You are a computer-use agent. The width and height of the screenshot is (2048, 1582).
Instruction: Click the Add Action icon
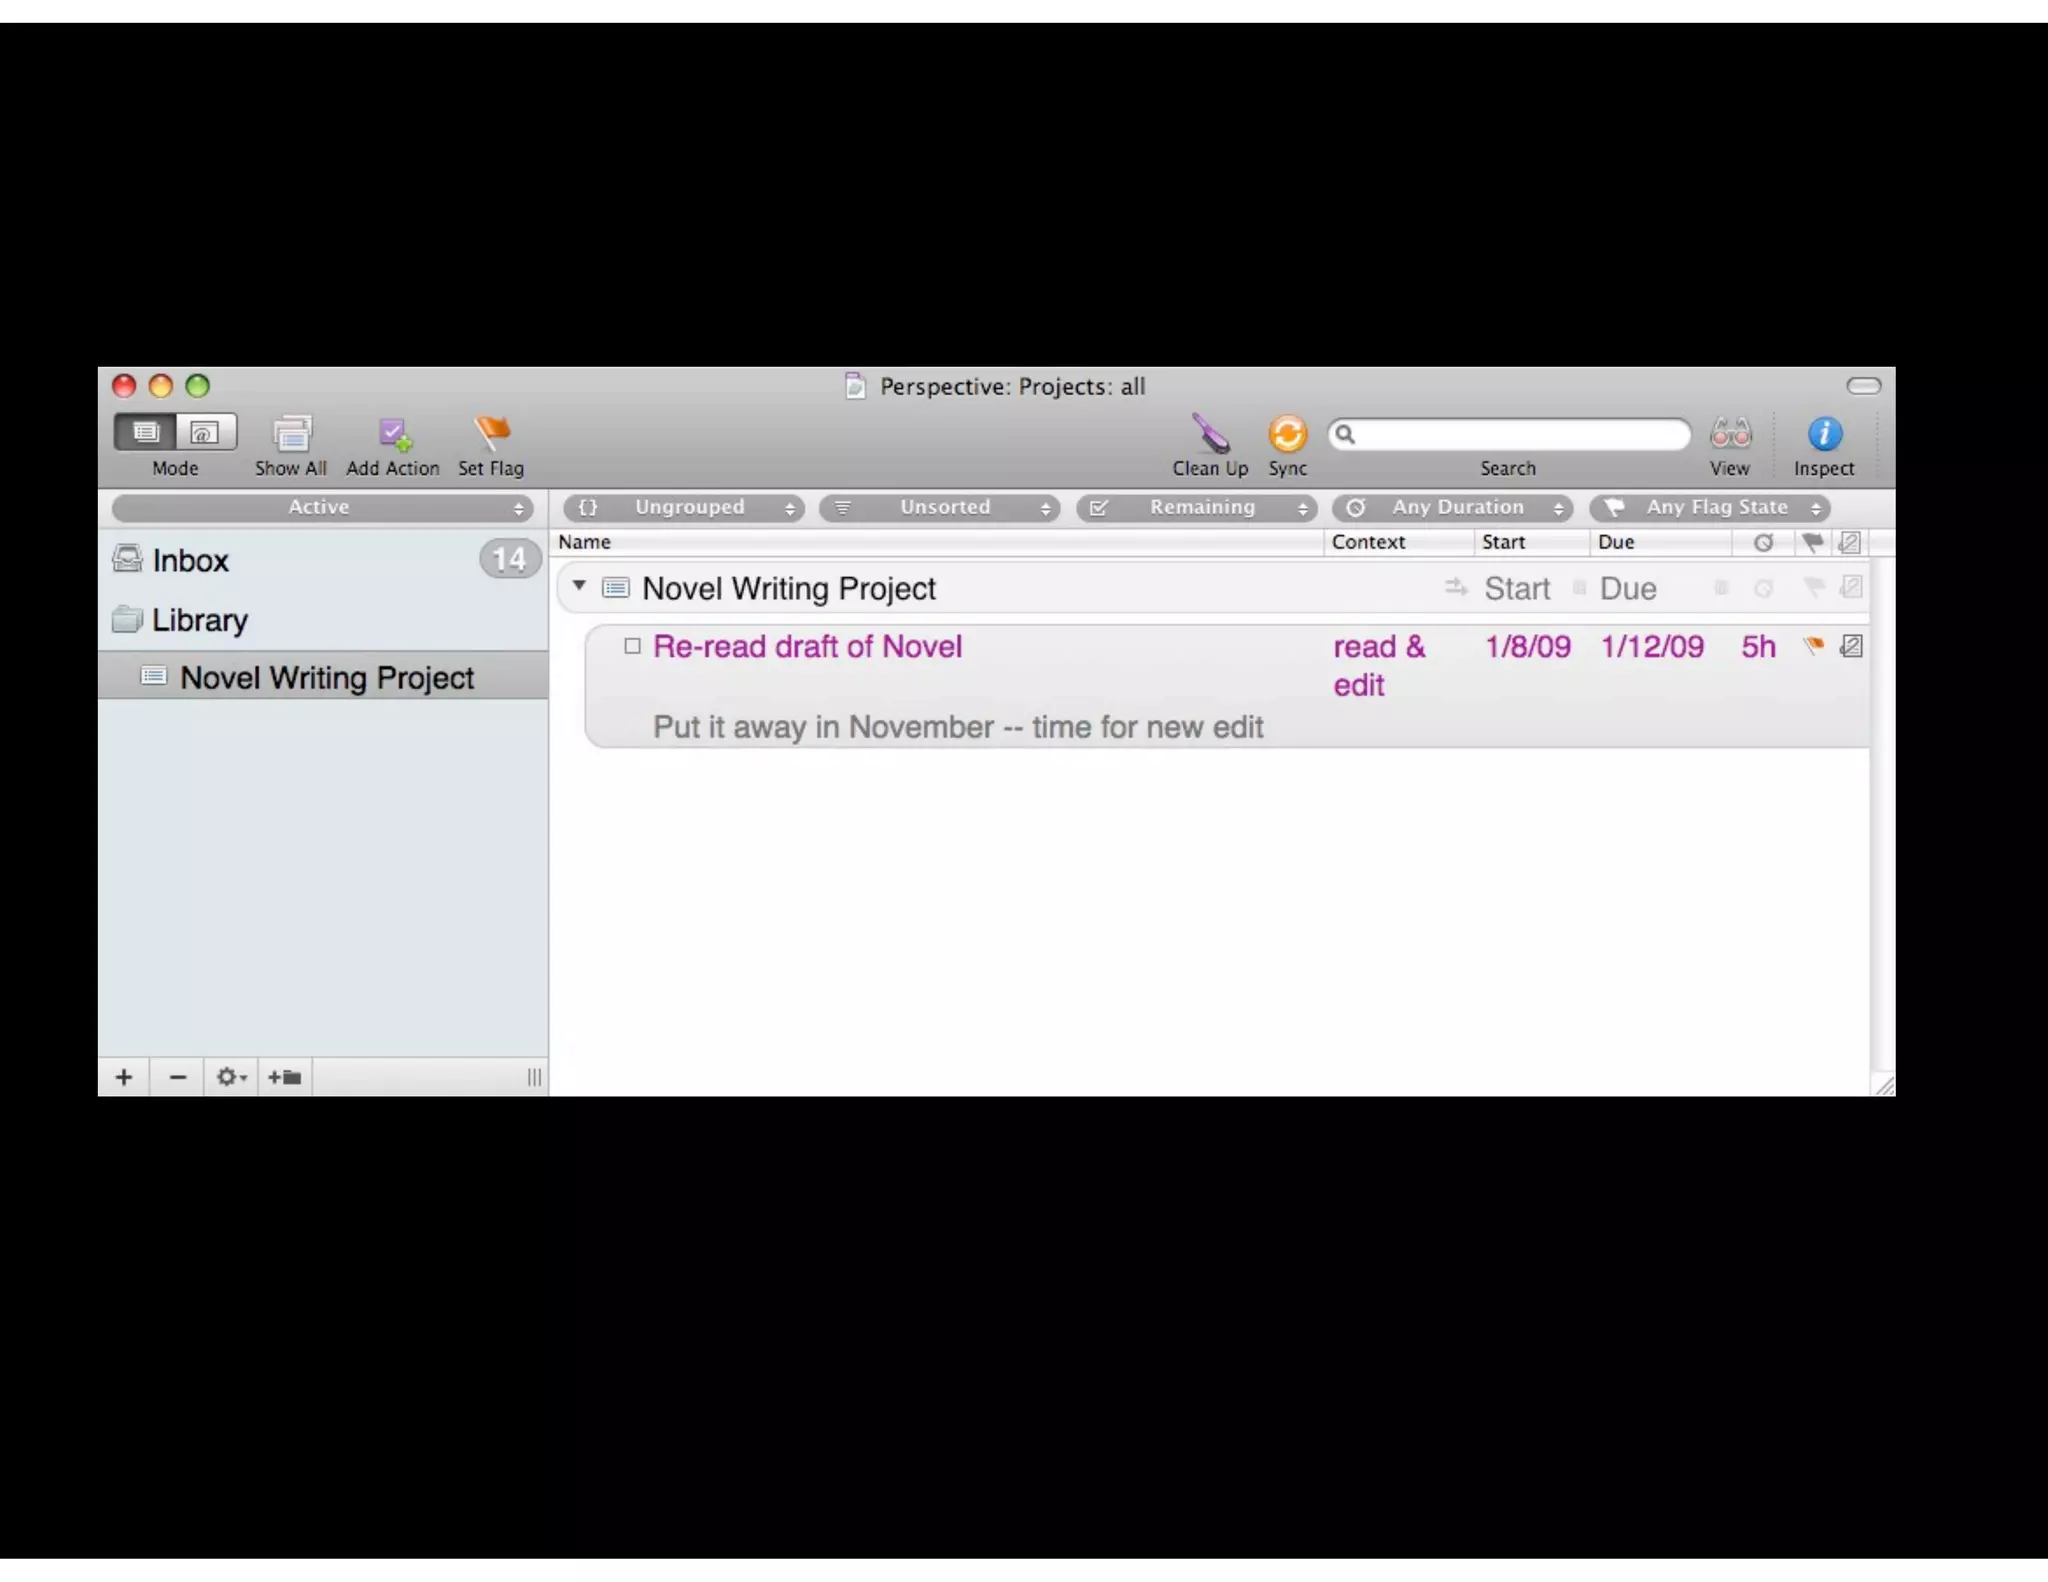click(393, 434)
